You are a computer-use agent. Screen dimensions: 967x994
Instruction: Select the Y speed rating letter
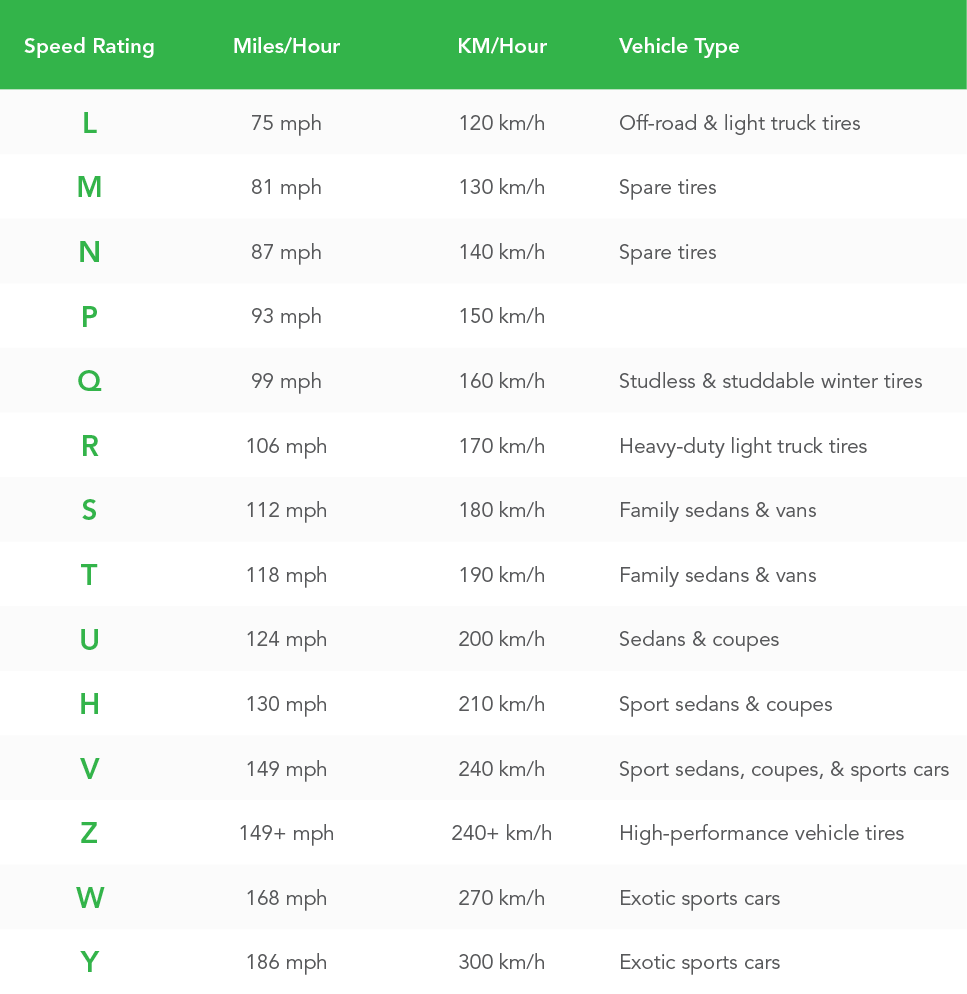click(89, 962)
